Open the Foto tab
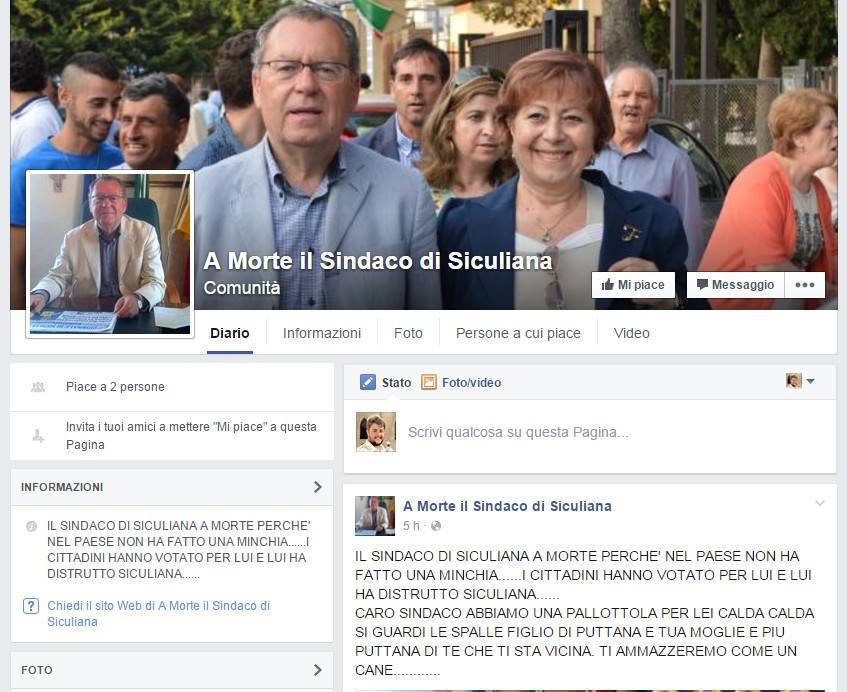The height and width of the screenshot is (692, 847). (408, 333)
